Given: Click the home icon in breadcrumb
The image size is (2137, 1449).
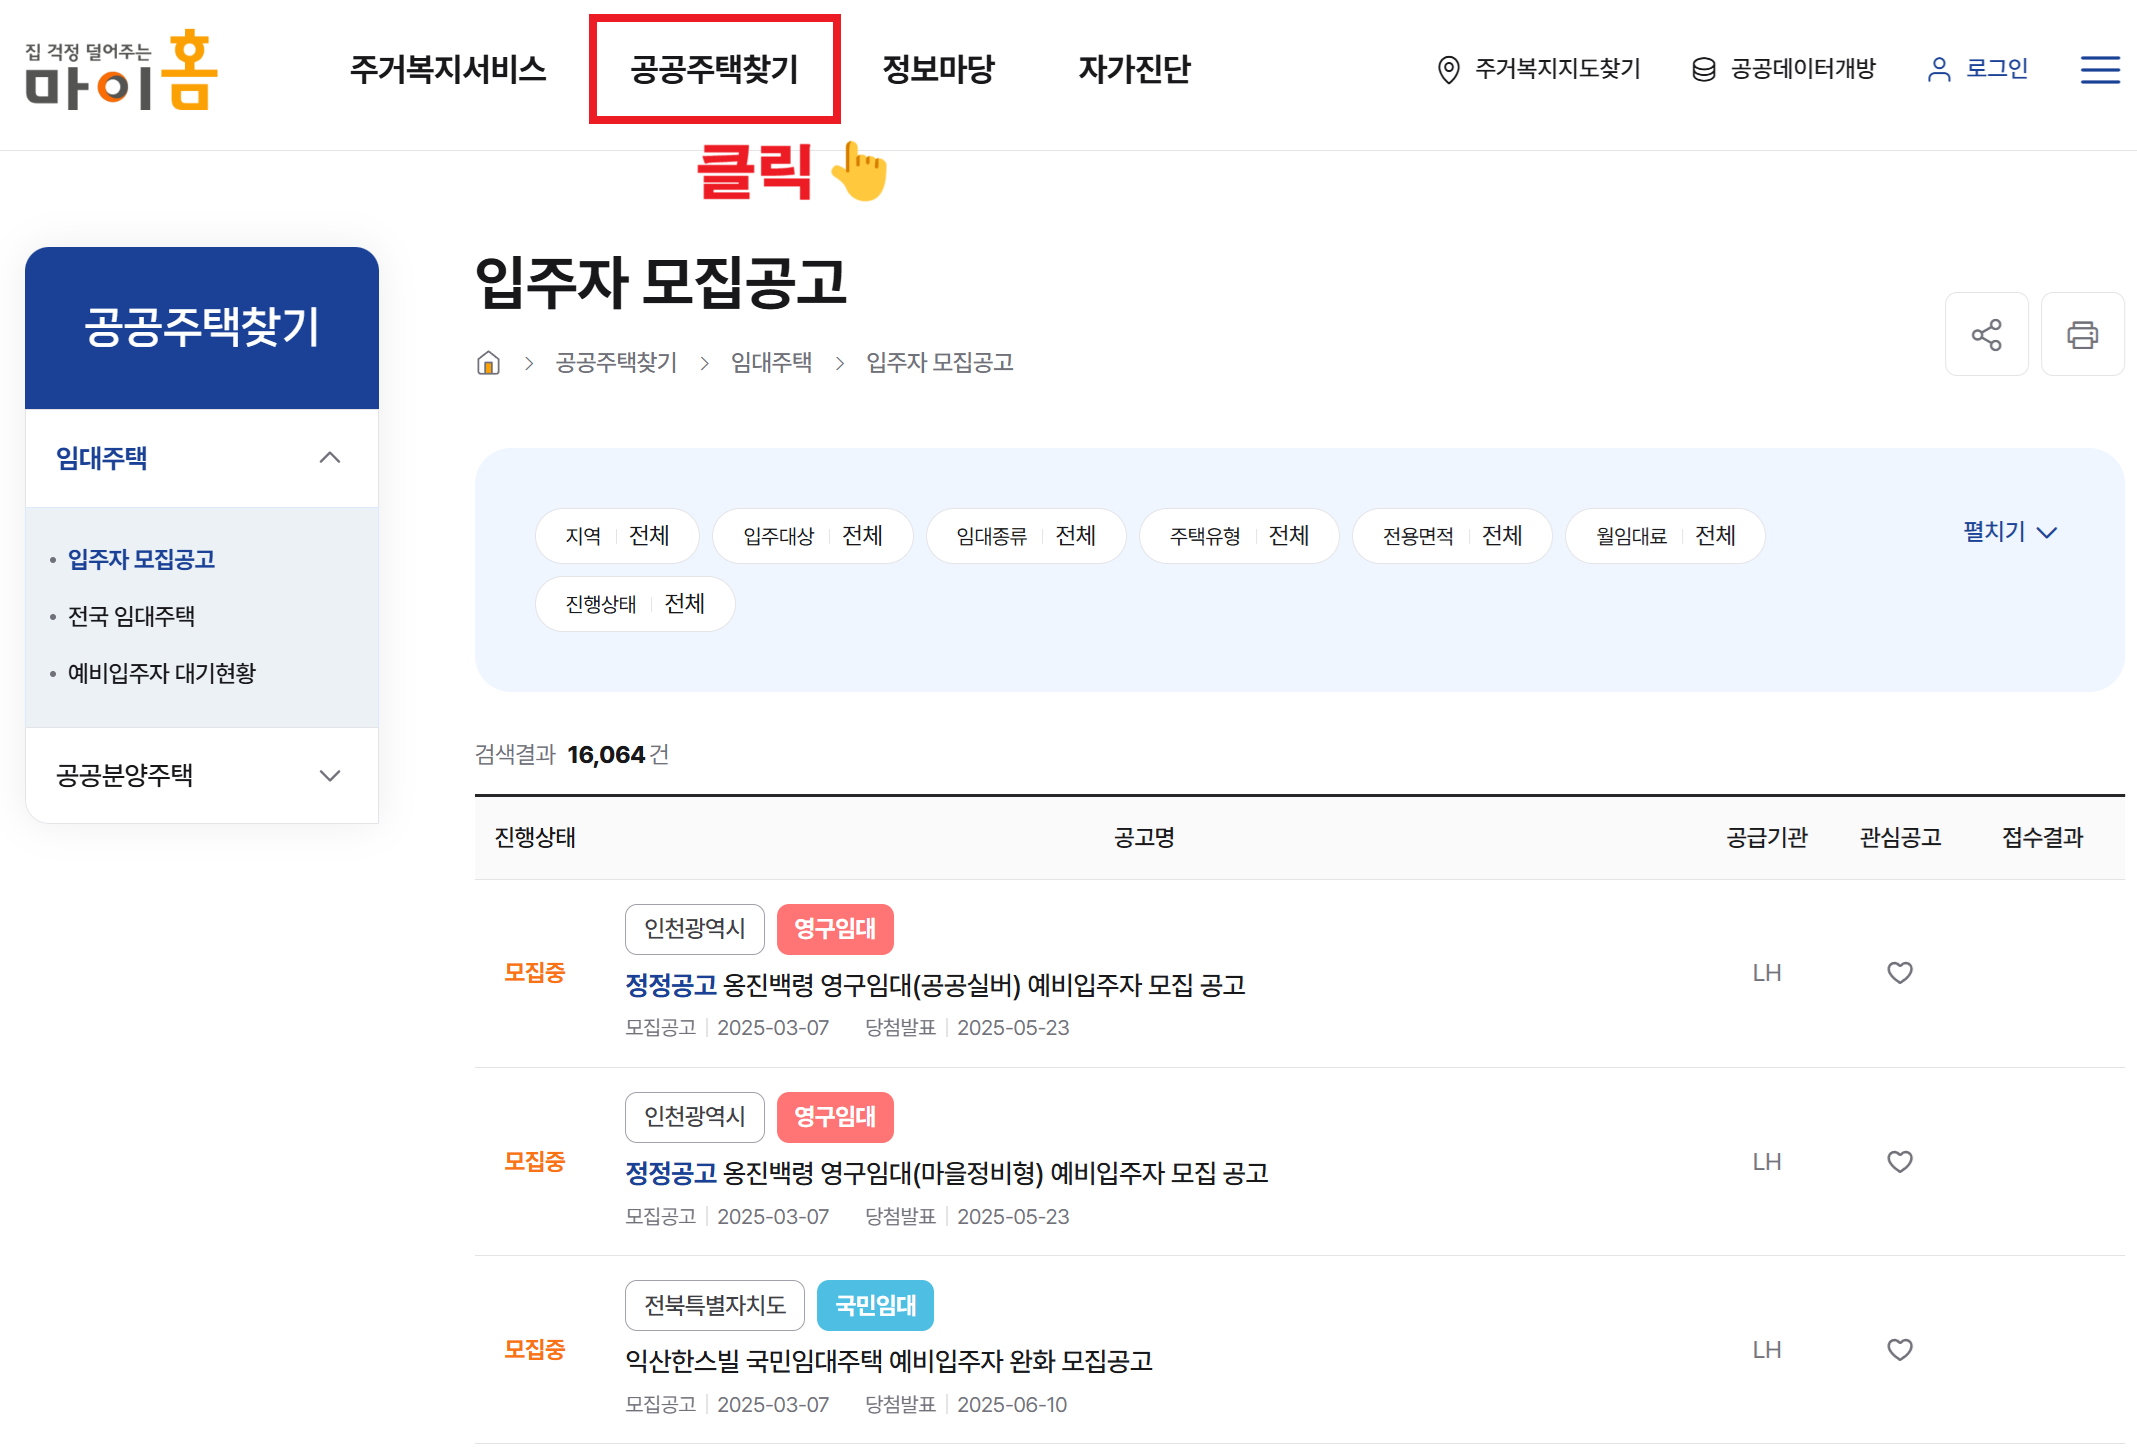Looking at the screenshot, I should [x=488, y=362].
